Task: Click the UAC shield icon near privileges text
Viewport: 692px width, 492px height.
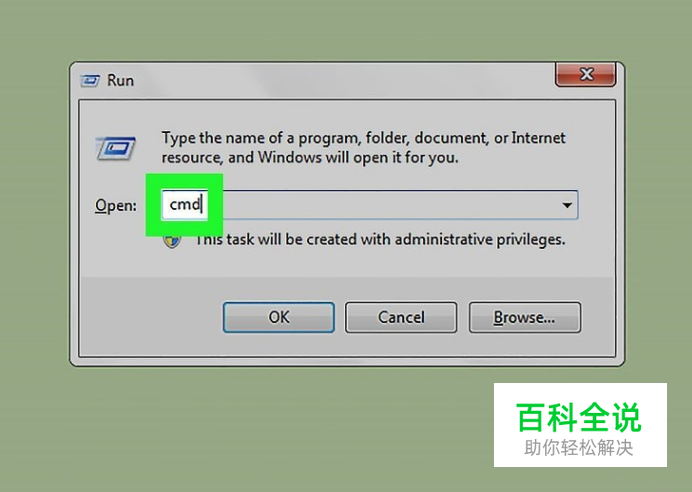Action: coord(172,242)
